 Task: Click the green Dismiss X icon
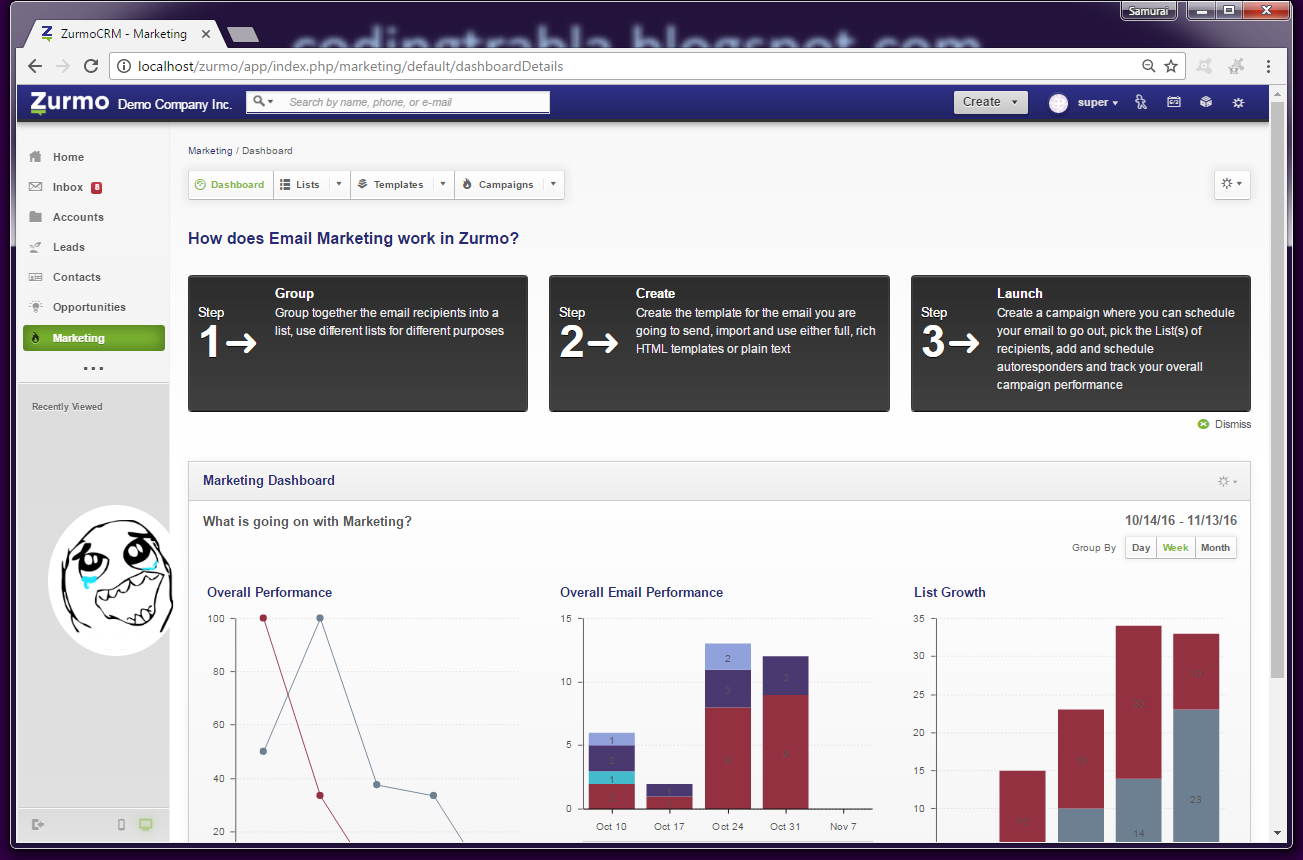pos(1203,424)
